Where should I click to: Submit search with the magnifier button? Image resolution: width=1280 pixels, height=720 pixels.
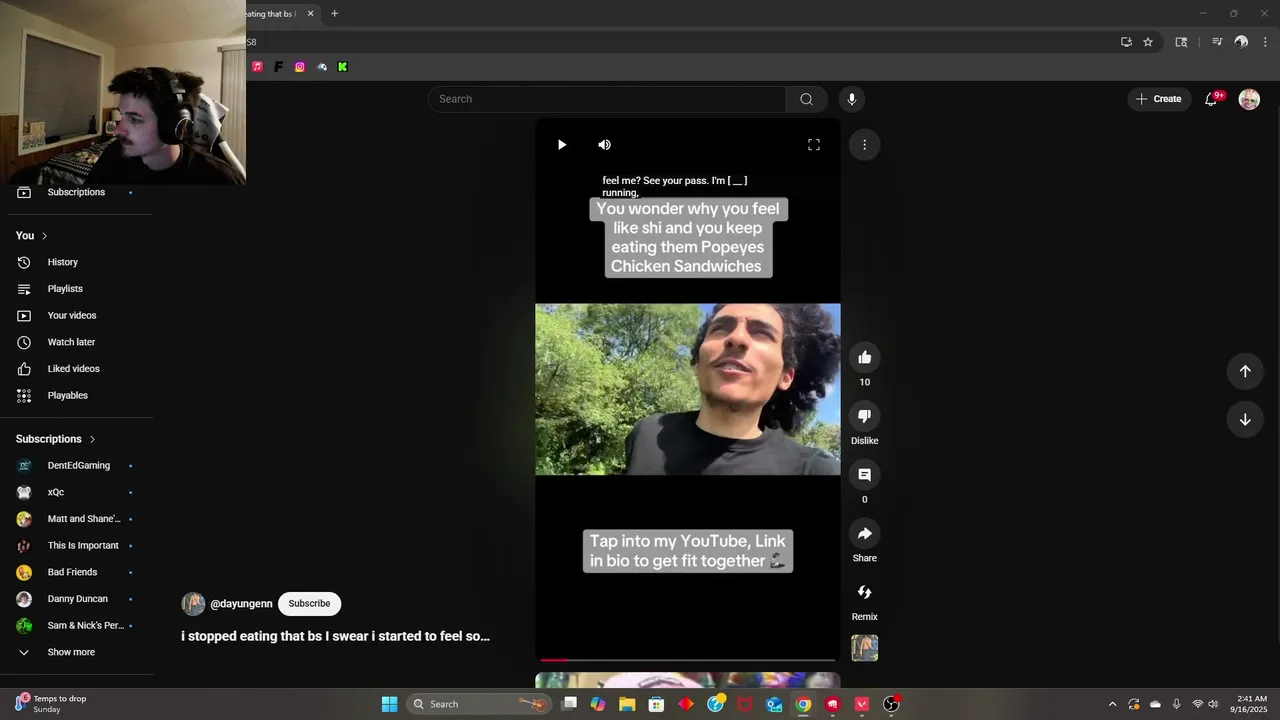coord(806,99)
